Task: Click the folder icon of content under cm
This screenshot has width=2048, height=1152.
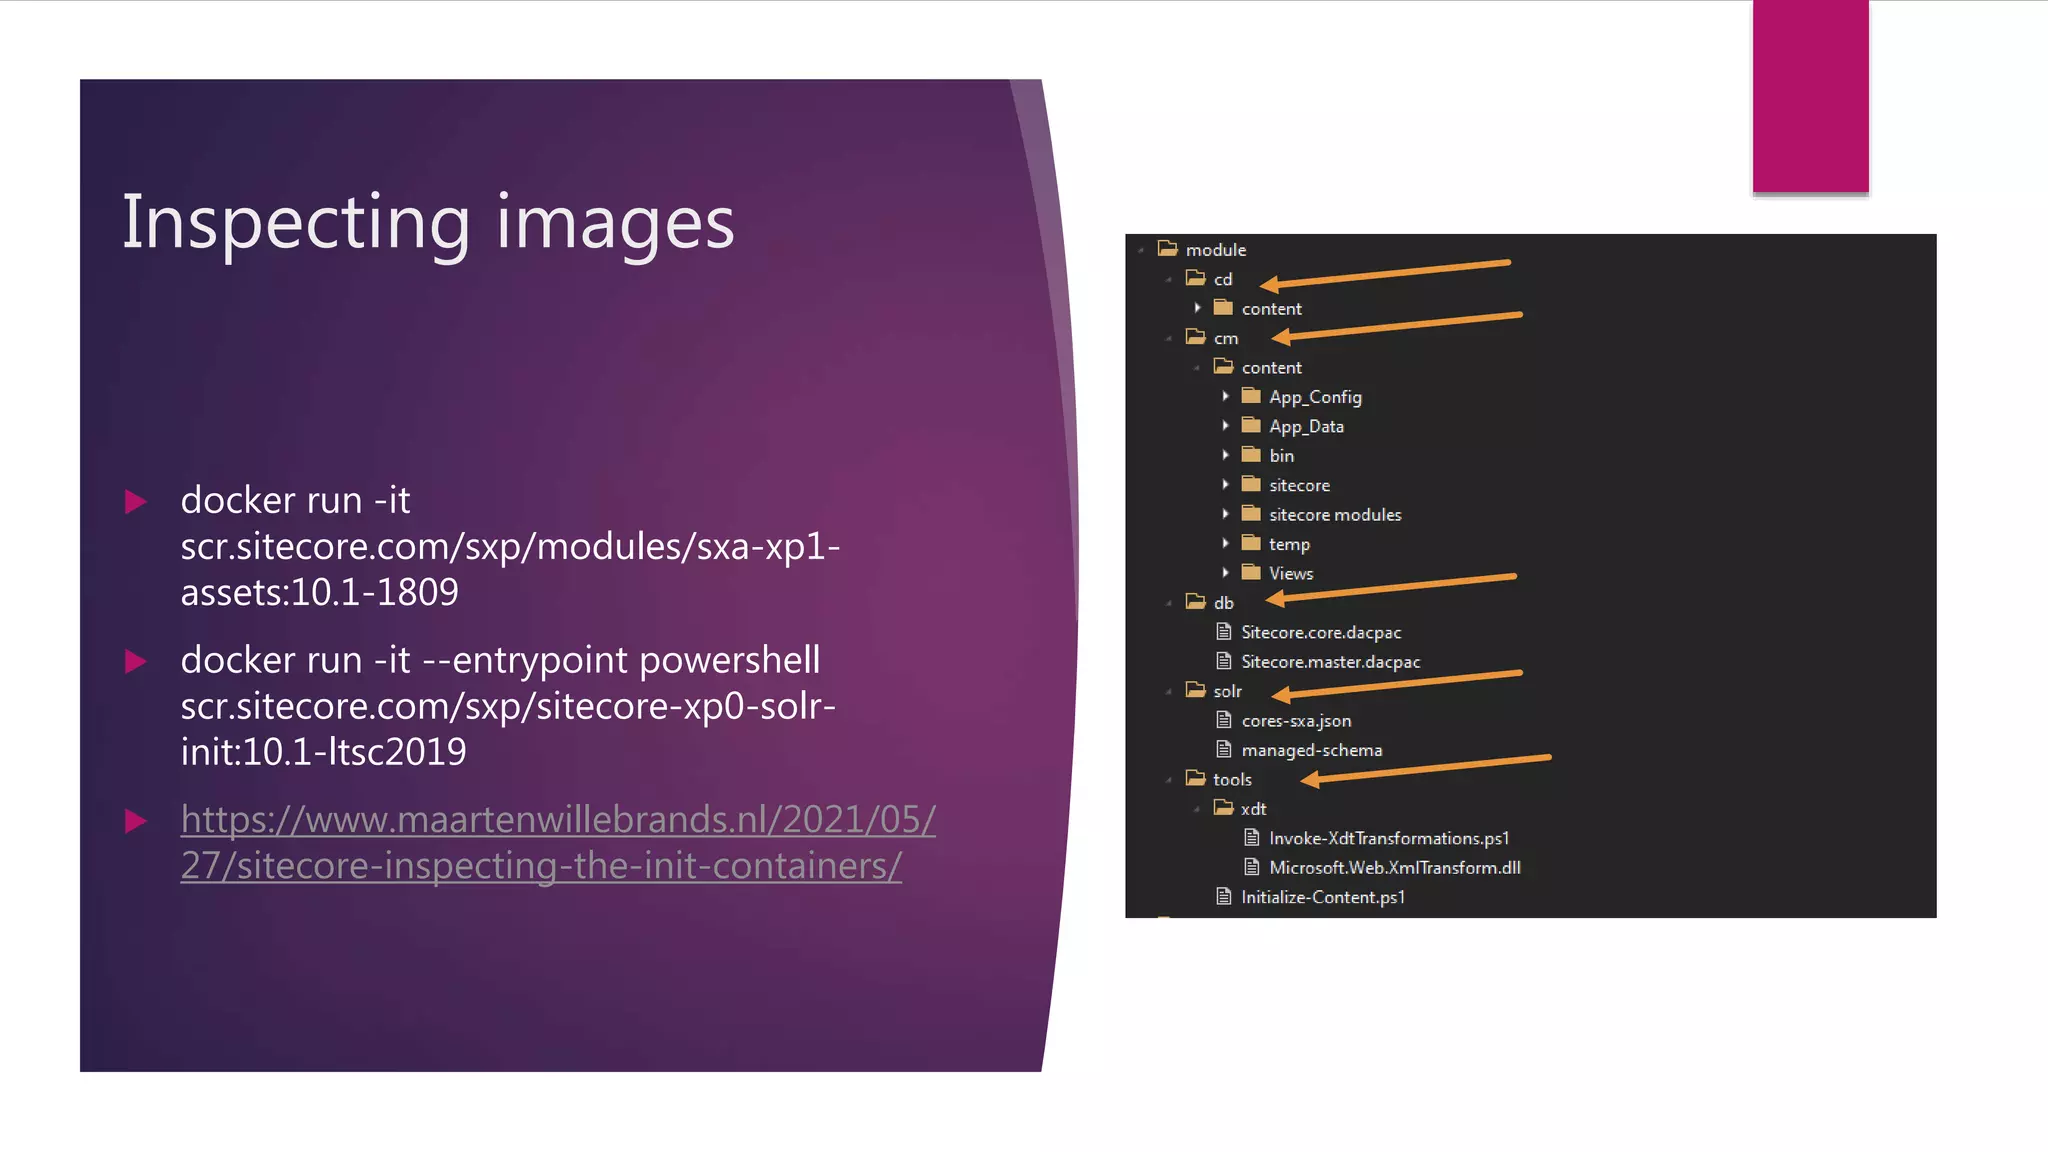Action: pyautogui.click(x=1223, y=366)
